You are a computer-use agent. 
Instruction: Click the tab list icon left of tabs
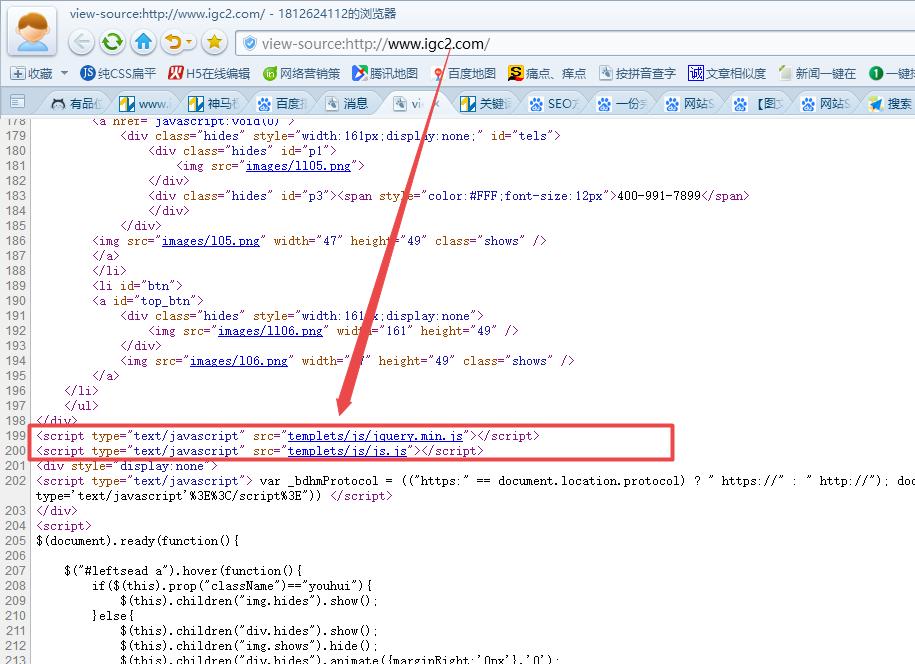click(17, 103)
